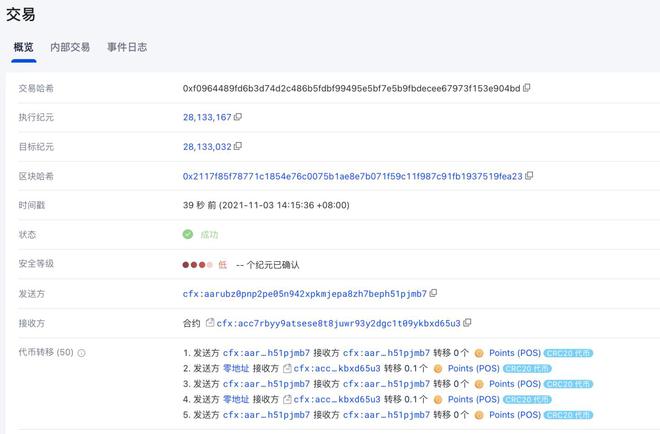Copy execution epoch 28,133,167
660x434 pixels.
[x=238, y=117]
